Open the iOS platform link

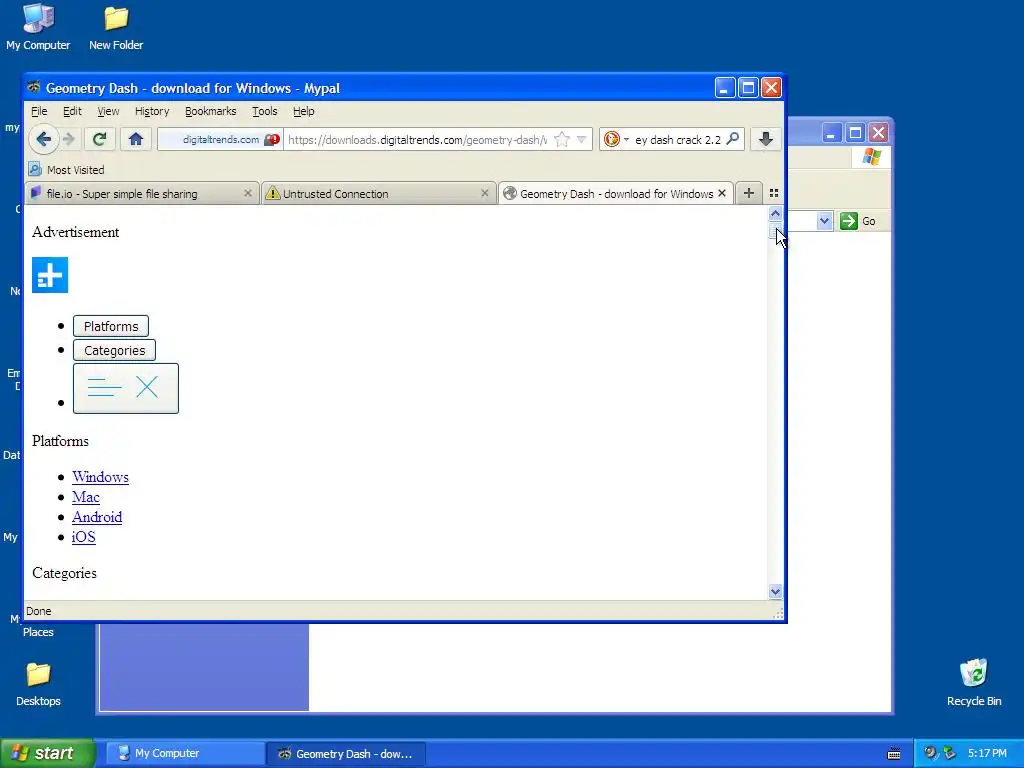[84, 537]
